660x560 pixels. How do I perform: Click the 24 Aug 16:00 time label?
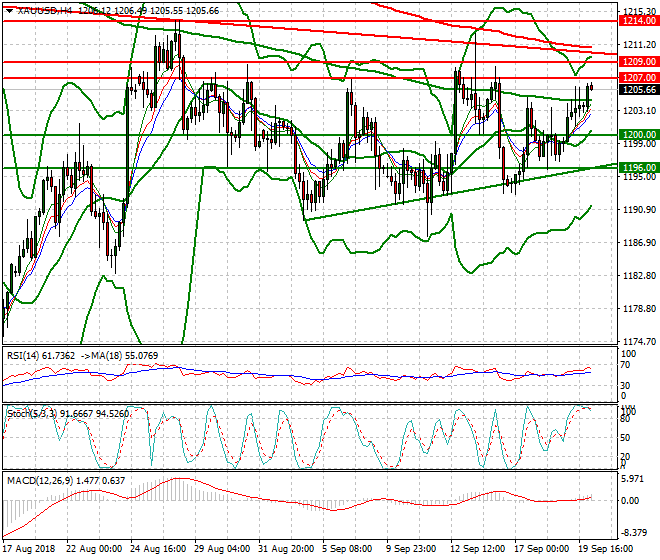pos(158,549)
